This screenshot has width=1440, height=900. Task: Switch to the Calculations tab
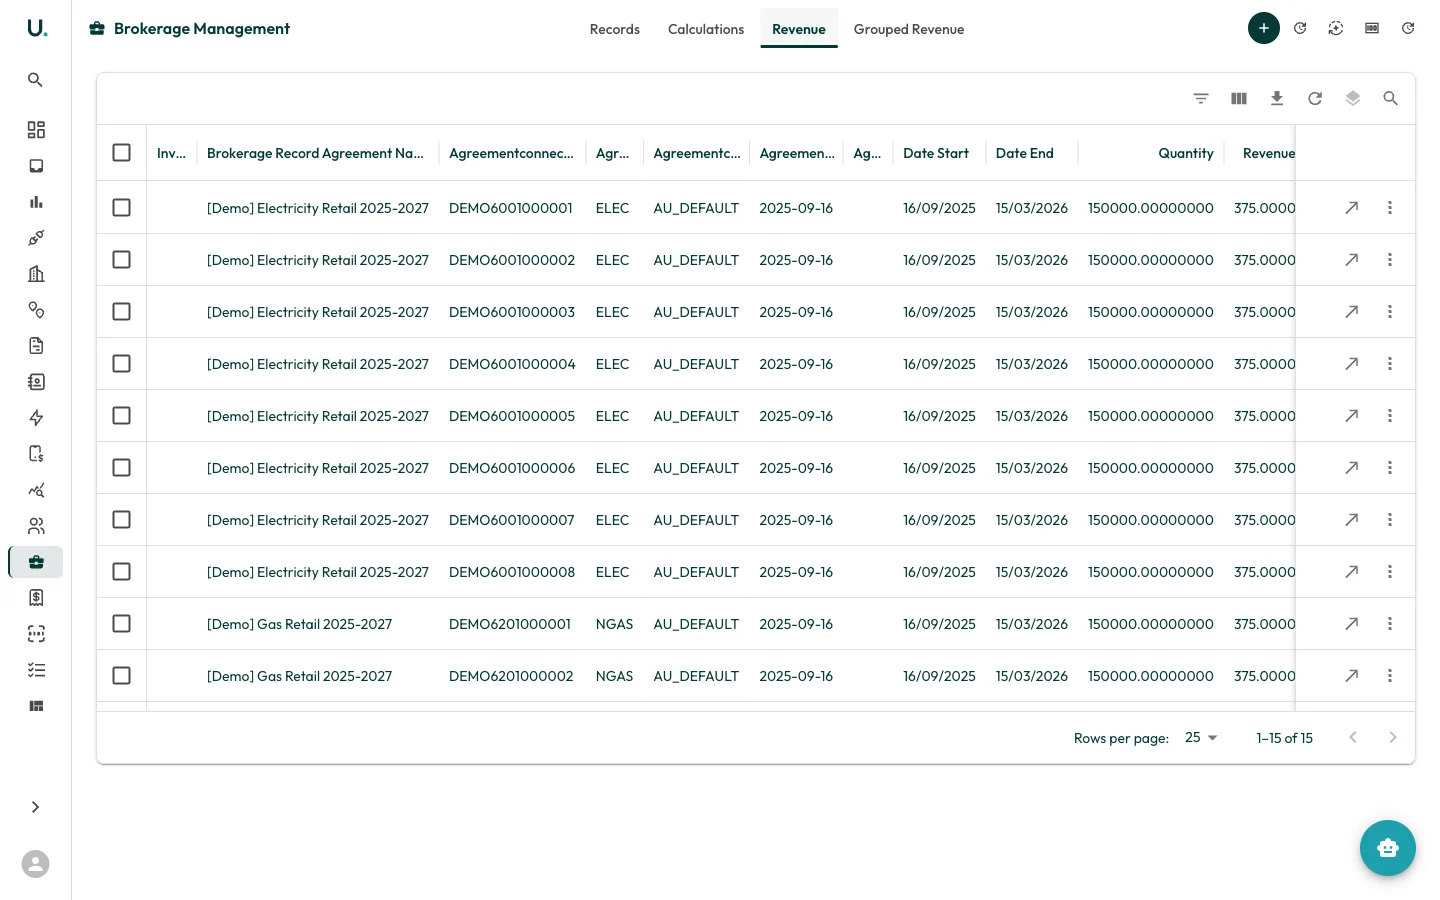point(706,29)
